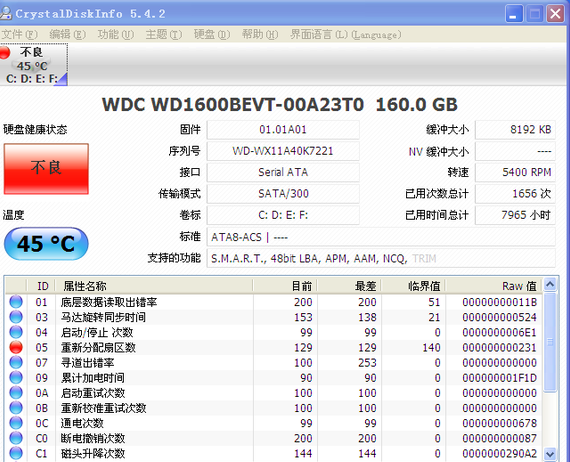The height and width of the screenshot is (462, 570).
Task: Select the 启动重试次数 attribute row
Action: click(x=274, y=393)
